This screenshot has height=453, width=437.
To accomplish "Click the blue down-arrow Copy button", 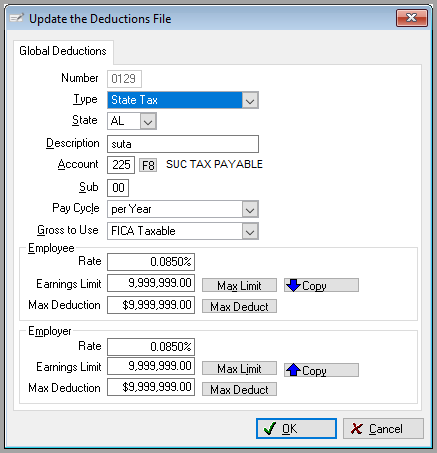I will pos(321,285).
